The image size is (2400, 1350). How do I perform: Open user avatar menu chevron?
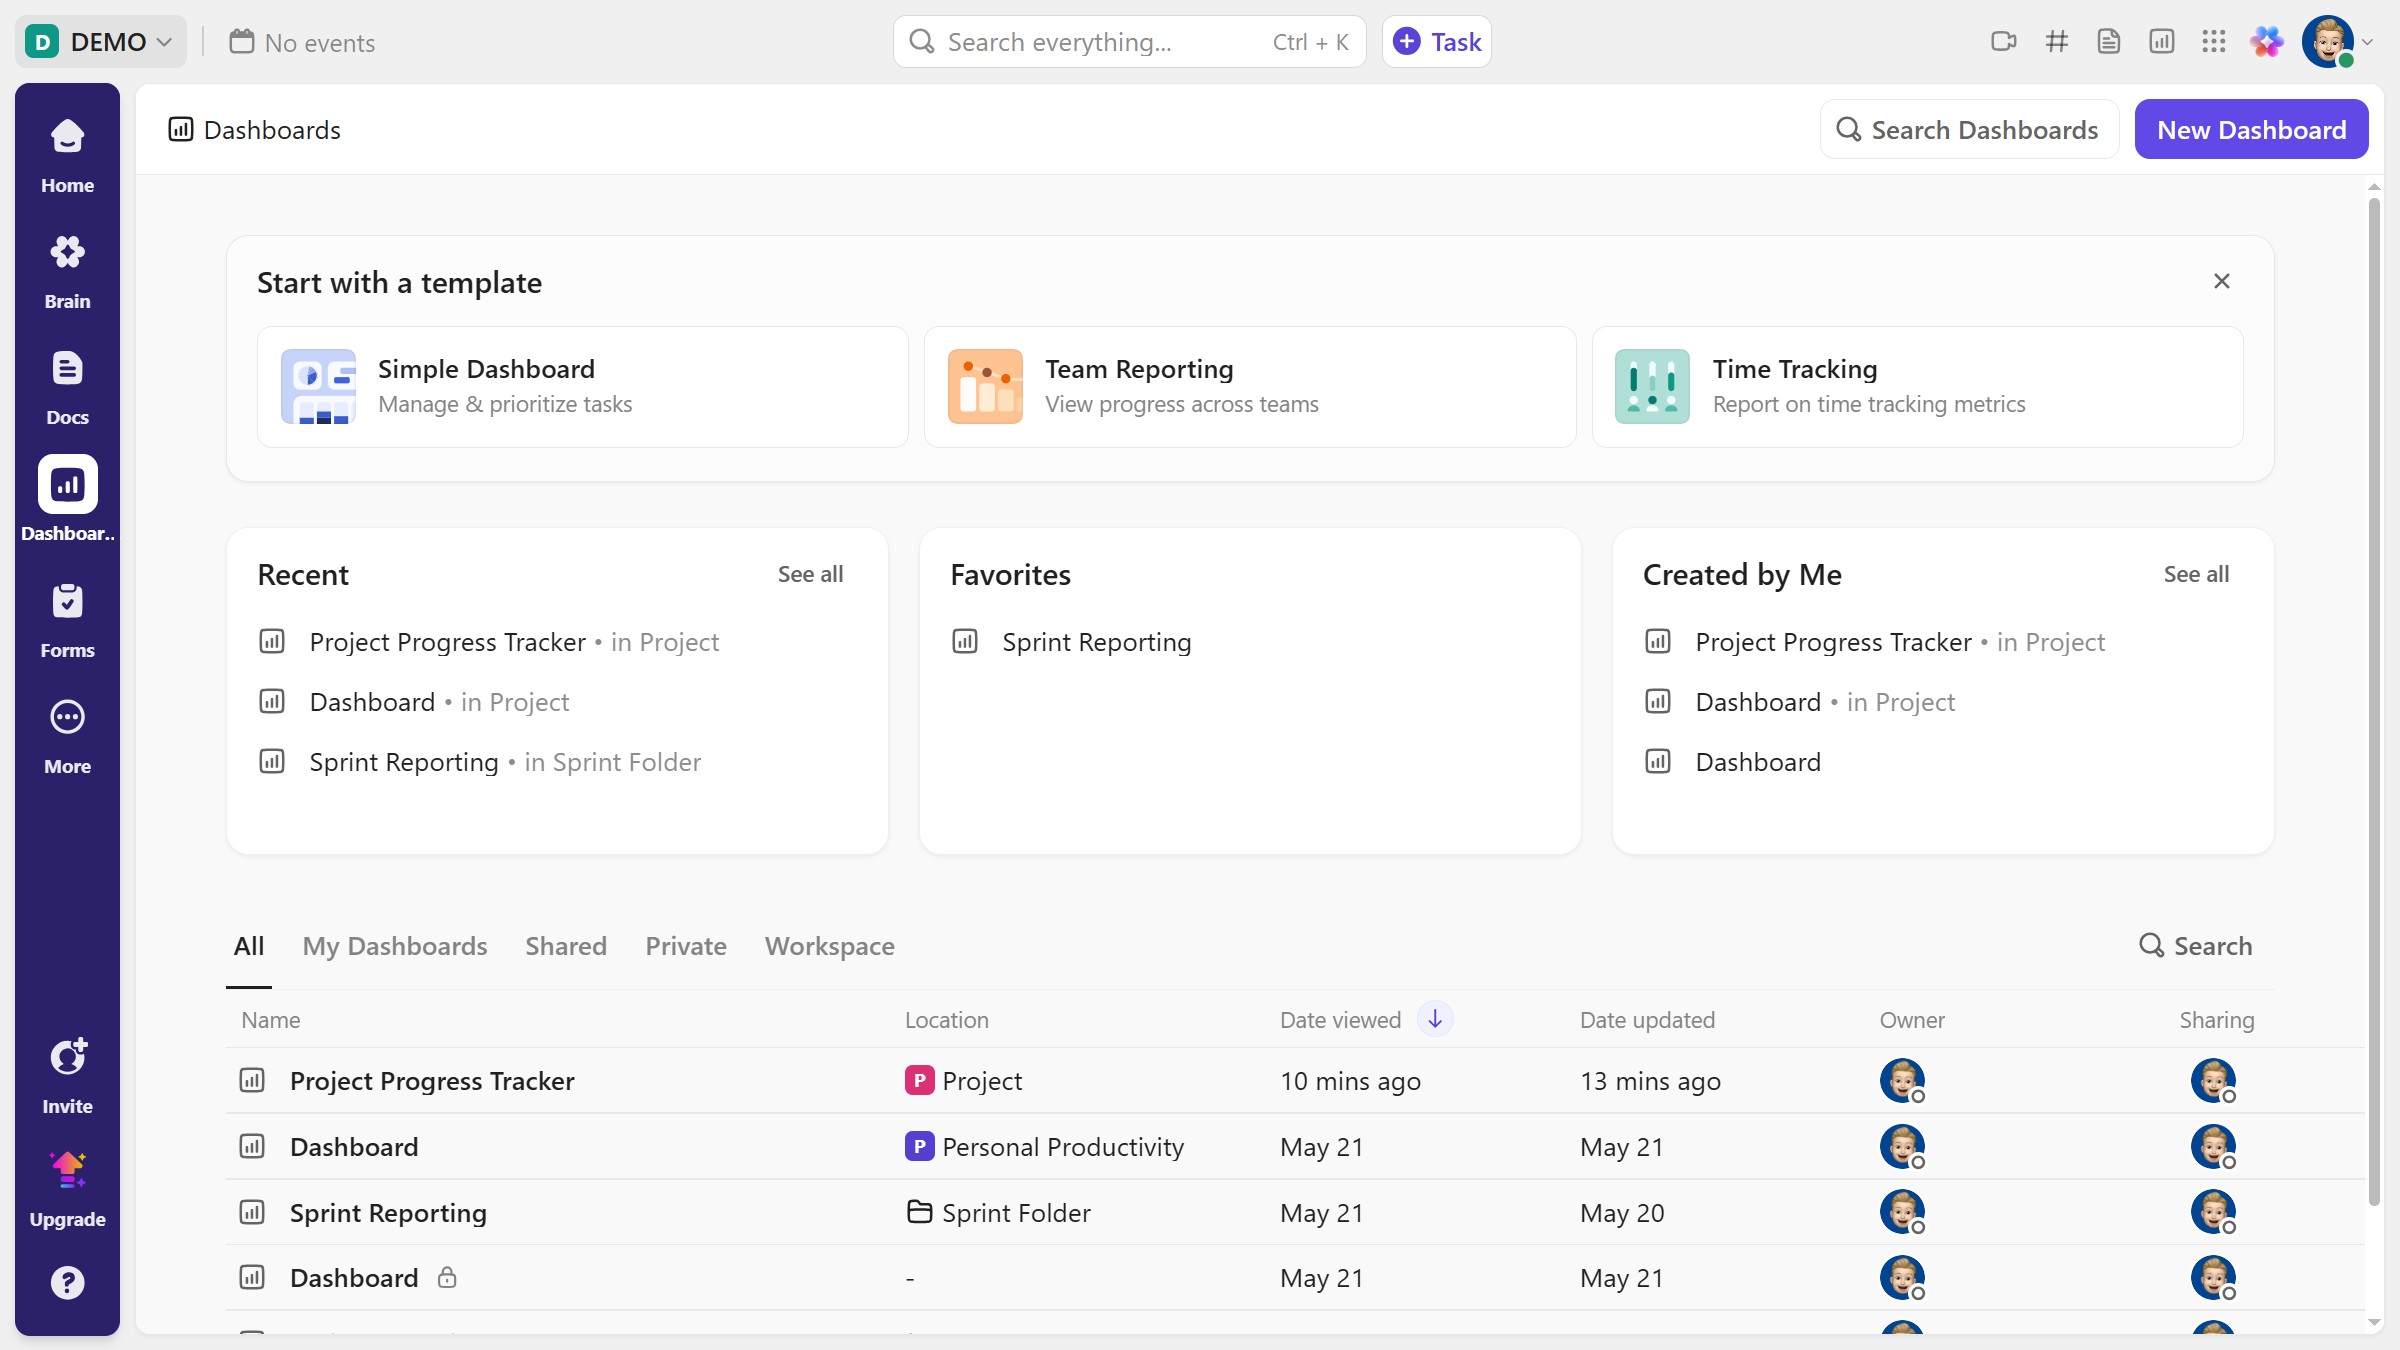point(2367,42)
